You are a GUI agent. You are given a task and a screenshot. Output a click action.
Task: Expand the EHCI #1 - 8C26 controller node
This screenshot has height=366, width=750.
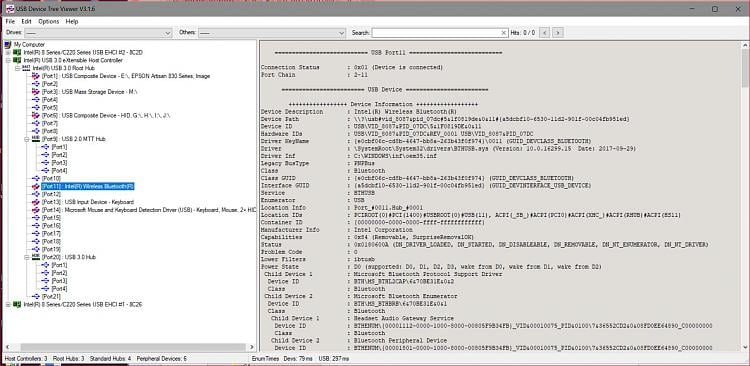click(8, 304)
